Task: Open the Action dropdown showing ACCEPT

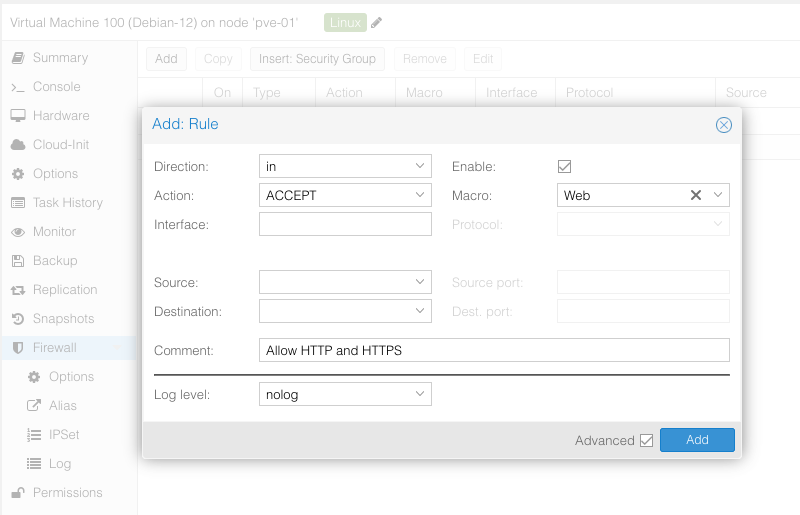Action: point(419,195)
